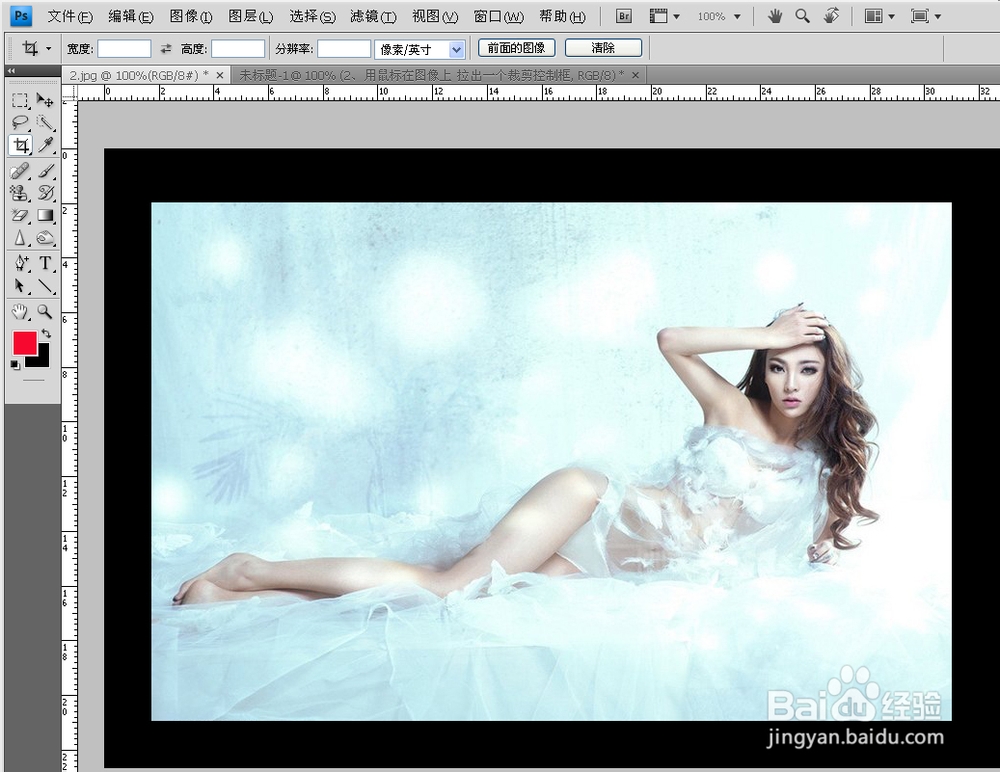Open the 选择(S) Select menu
The height and width of the screenshot is (772, 1000).
tap(312, 17)
